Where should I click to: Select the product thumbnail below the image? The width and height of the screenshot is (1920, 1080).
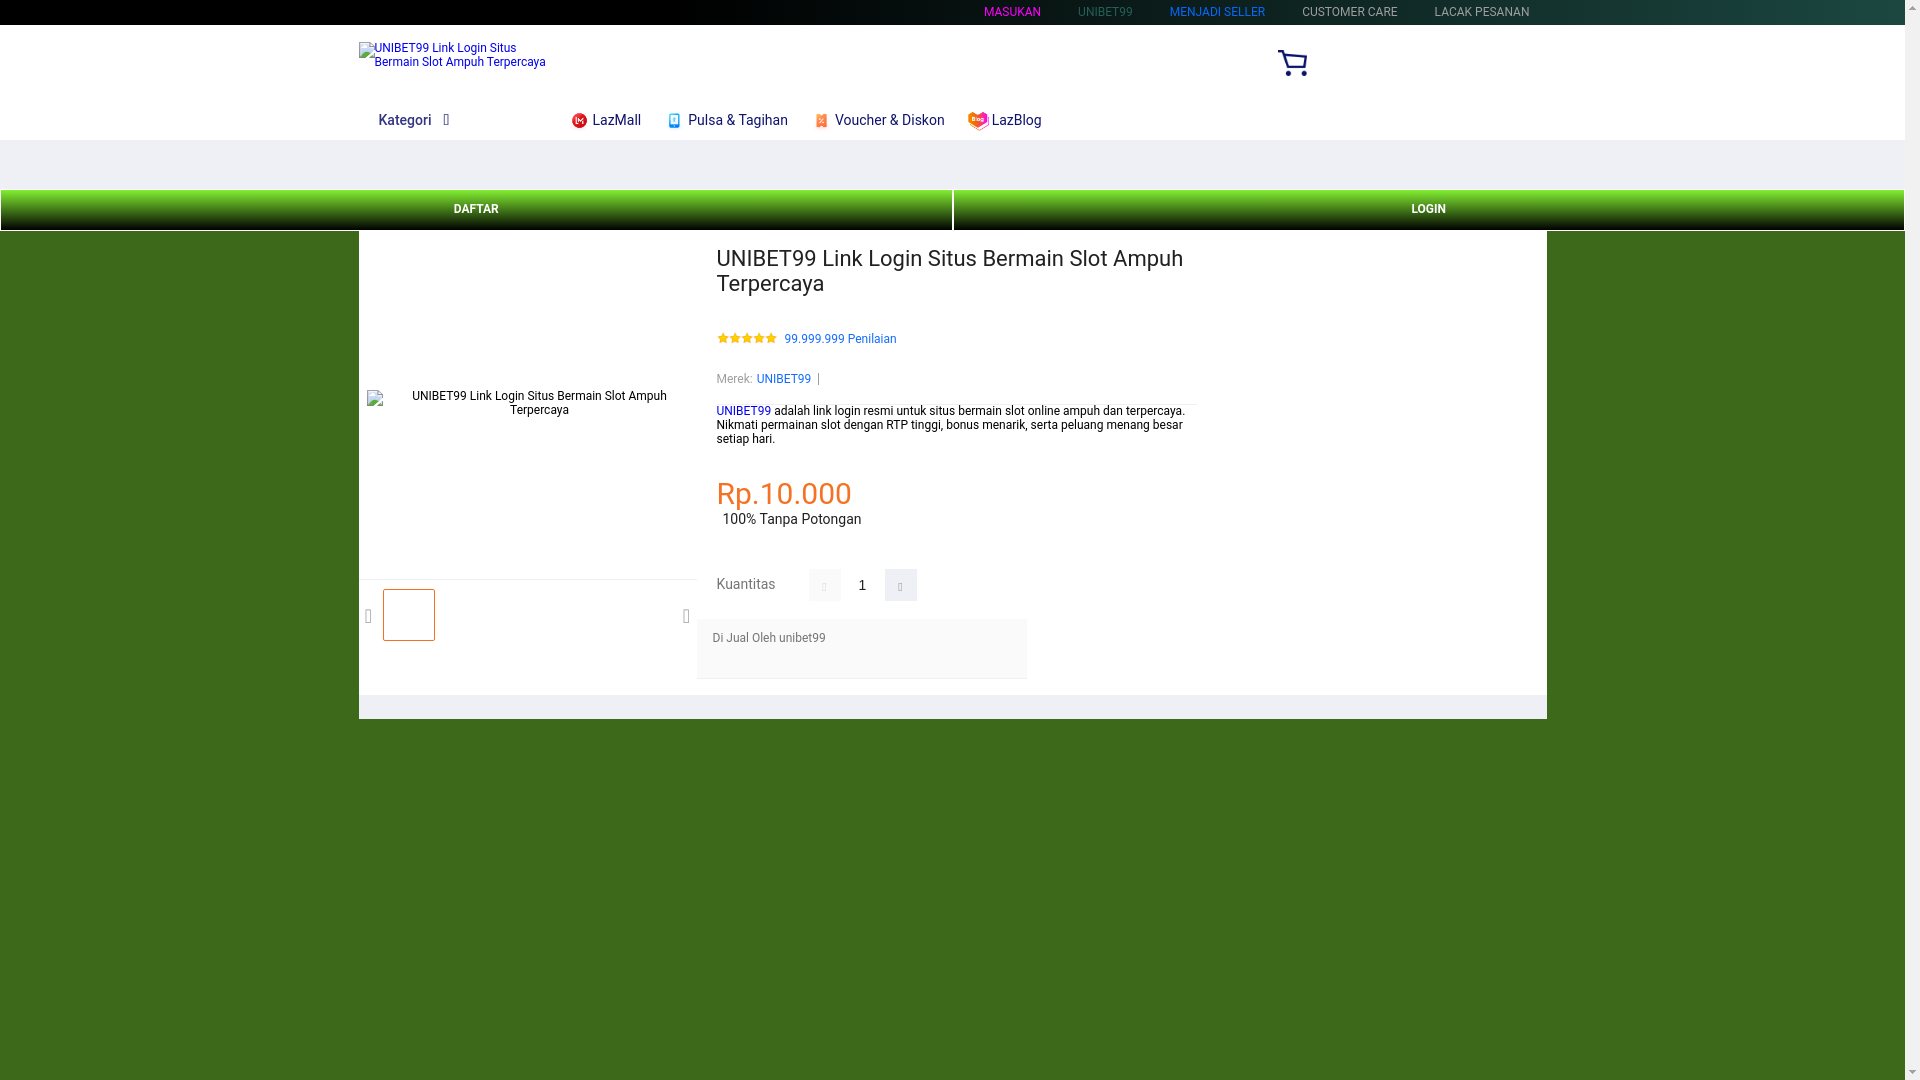(408, 615)
